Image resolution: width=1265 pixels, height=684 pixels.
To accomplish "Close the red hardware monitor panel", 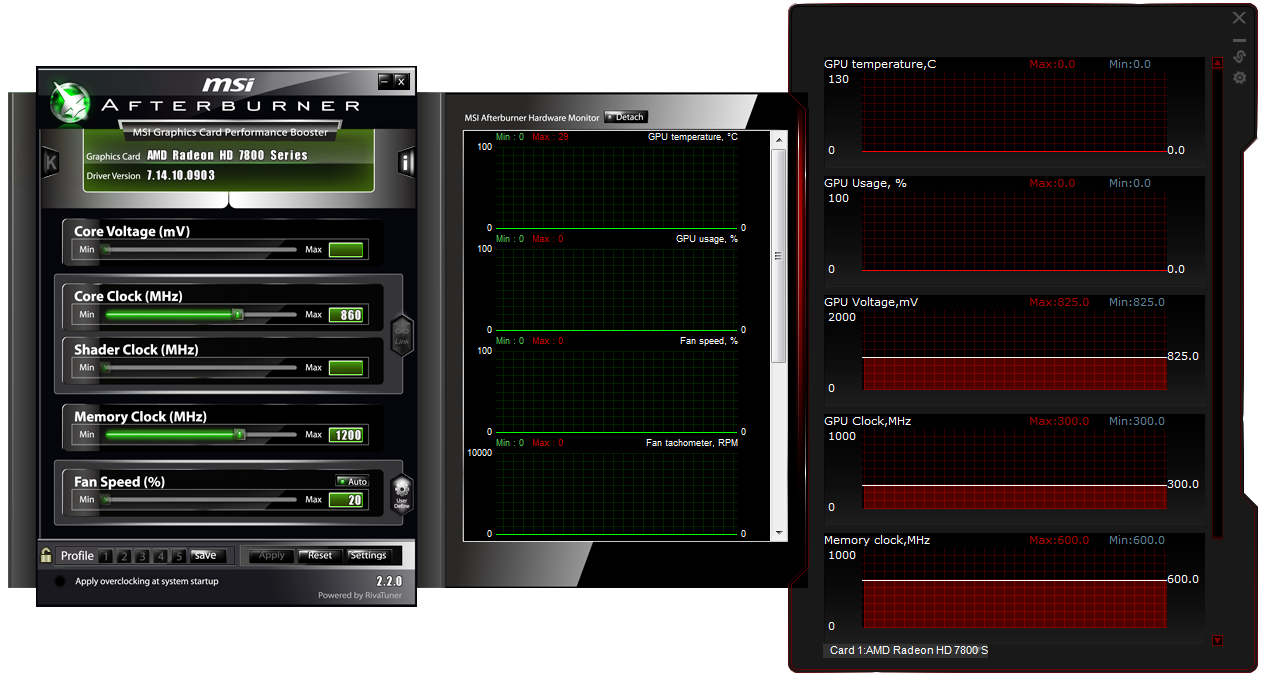I will (1239, 18).
